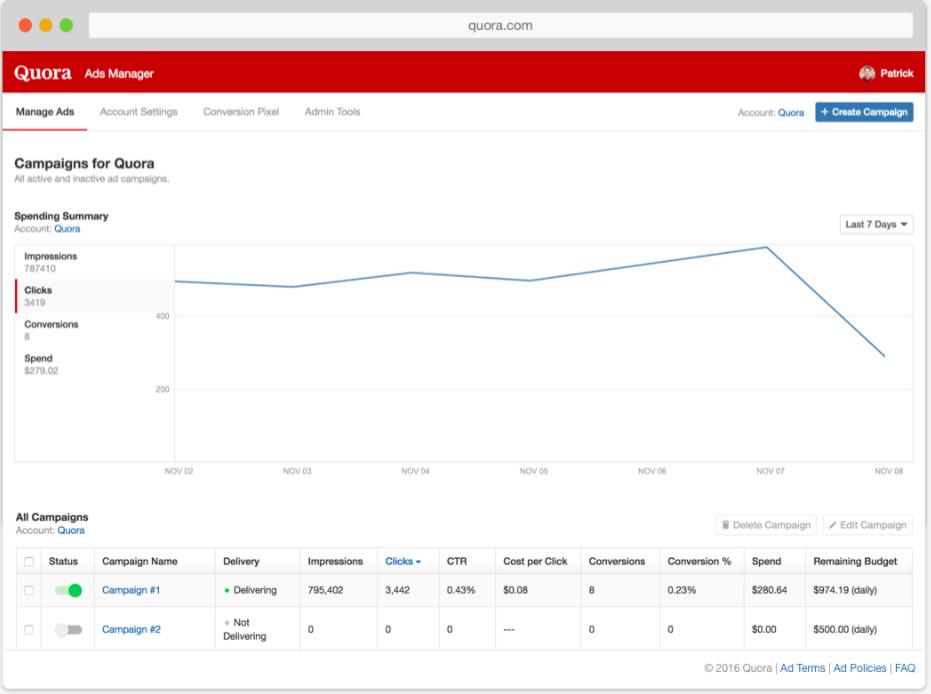This screenshot has height=694, width=931.
Task: Click the NOV 07 chart axis label
Action: [x=770, y=471]
